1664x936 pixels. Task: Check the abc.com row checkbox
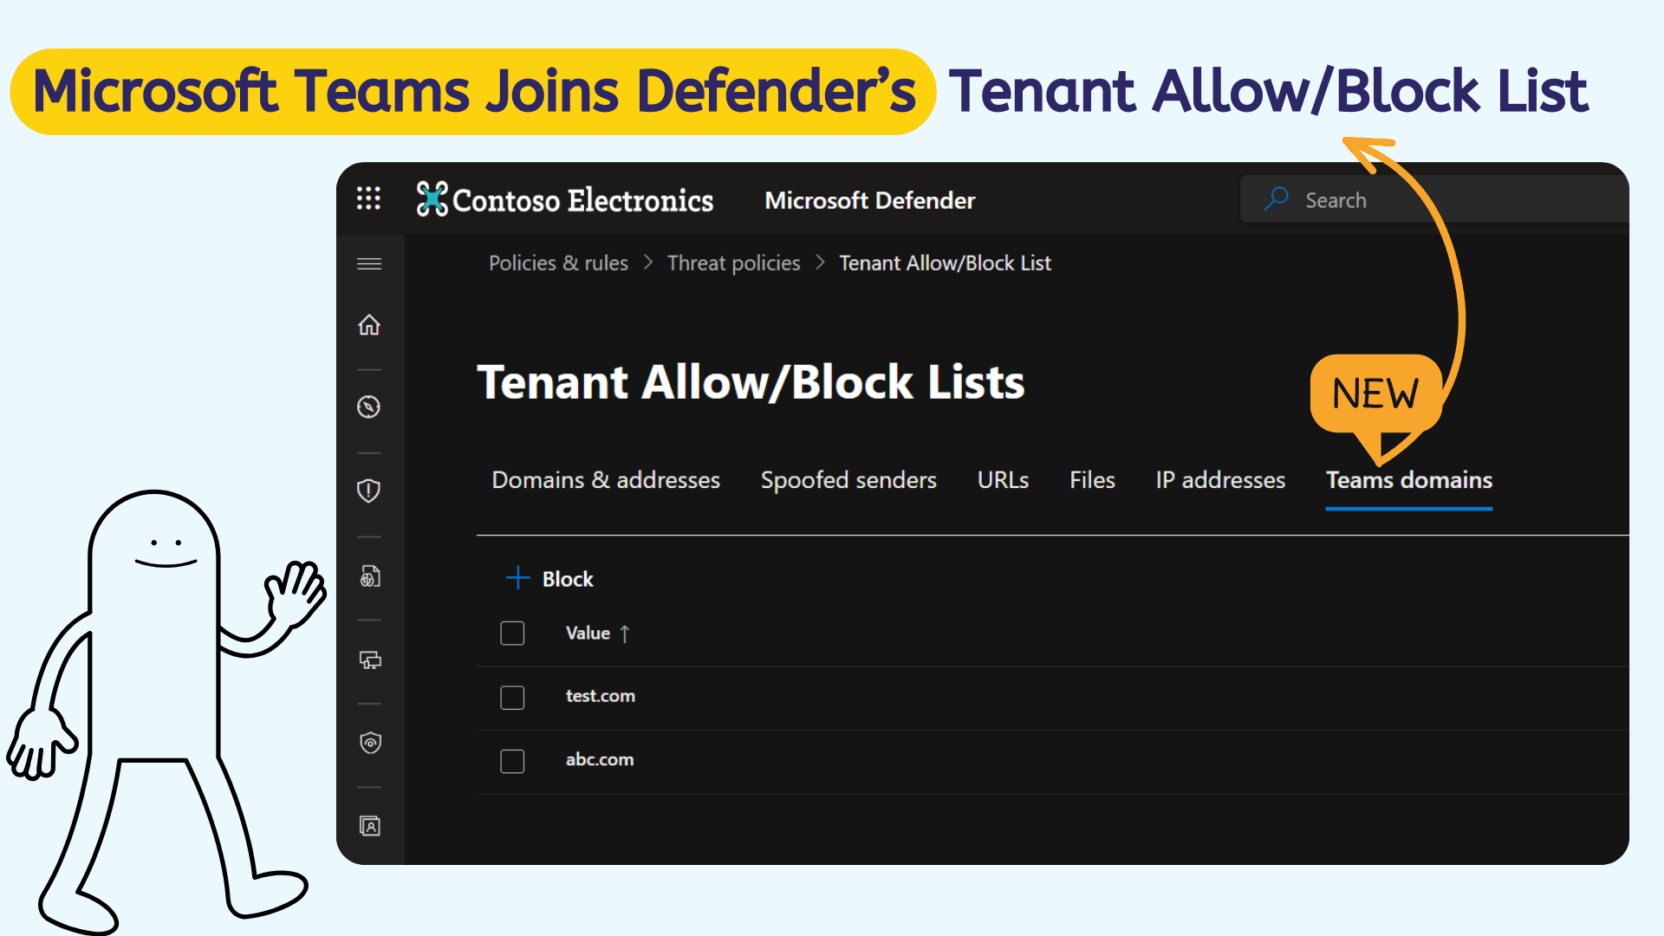pos(512,761)
